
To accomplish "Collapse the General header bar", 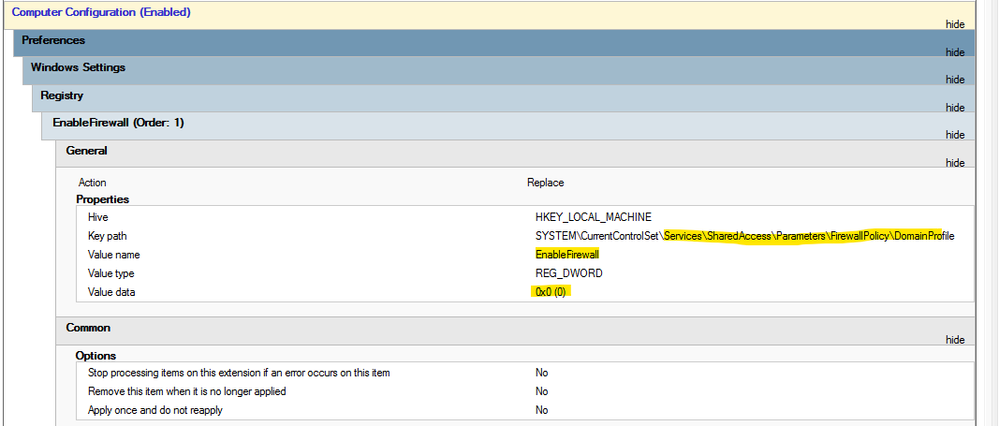I will tap(515, 153).
